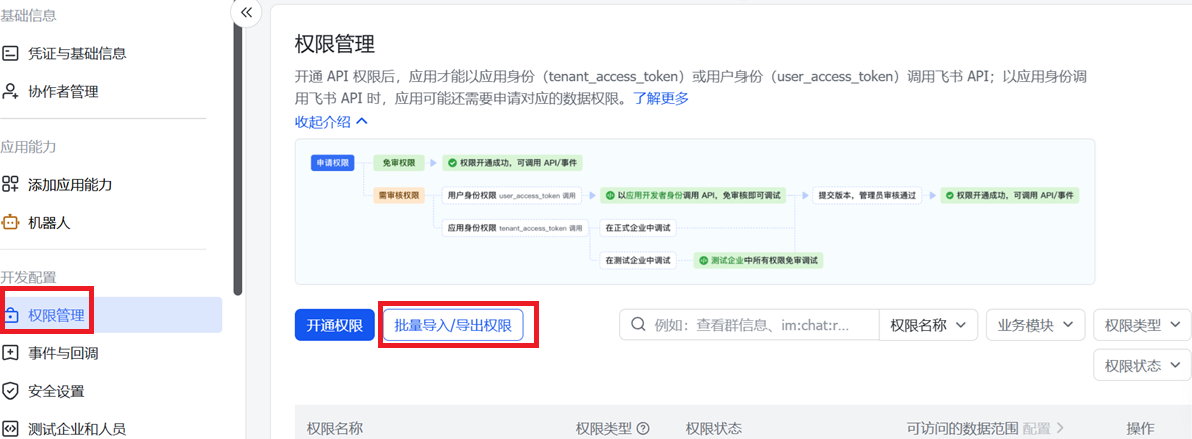Click the 添加应用能力 grid-plus icon
Viewport: 1192px width, 439px height.
(10, 184)
